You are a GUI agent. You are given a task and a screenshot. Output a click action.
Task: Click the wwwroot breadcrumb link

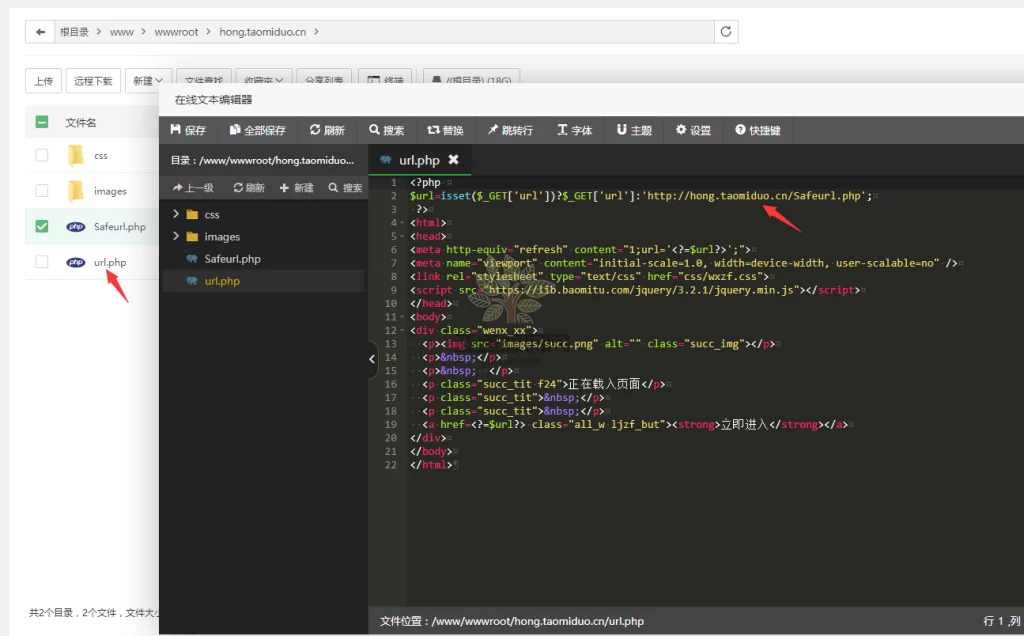(x=176, y=32)
